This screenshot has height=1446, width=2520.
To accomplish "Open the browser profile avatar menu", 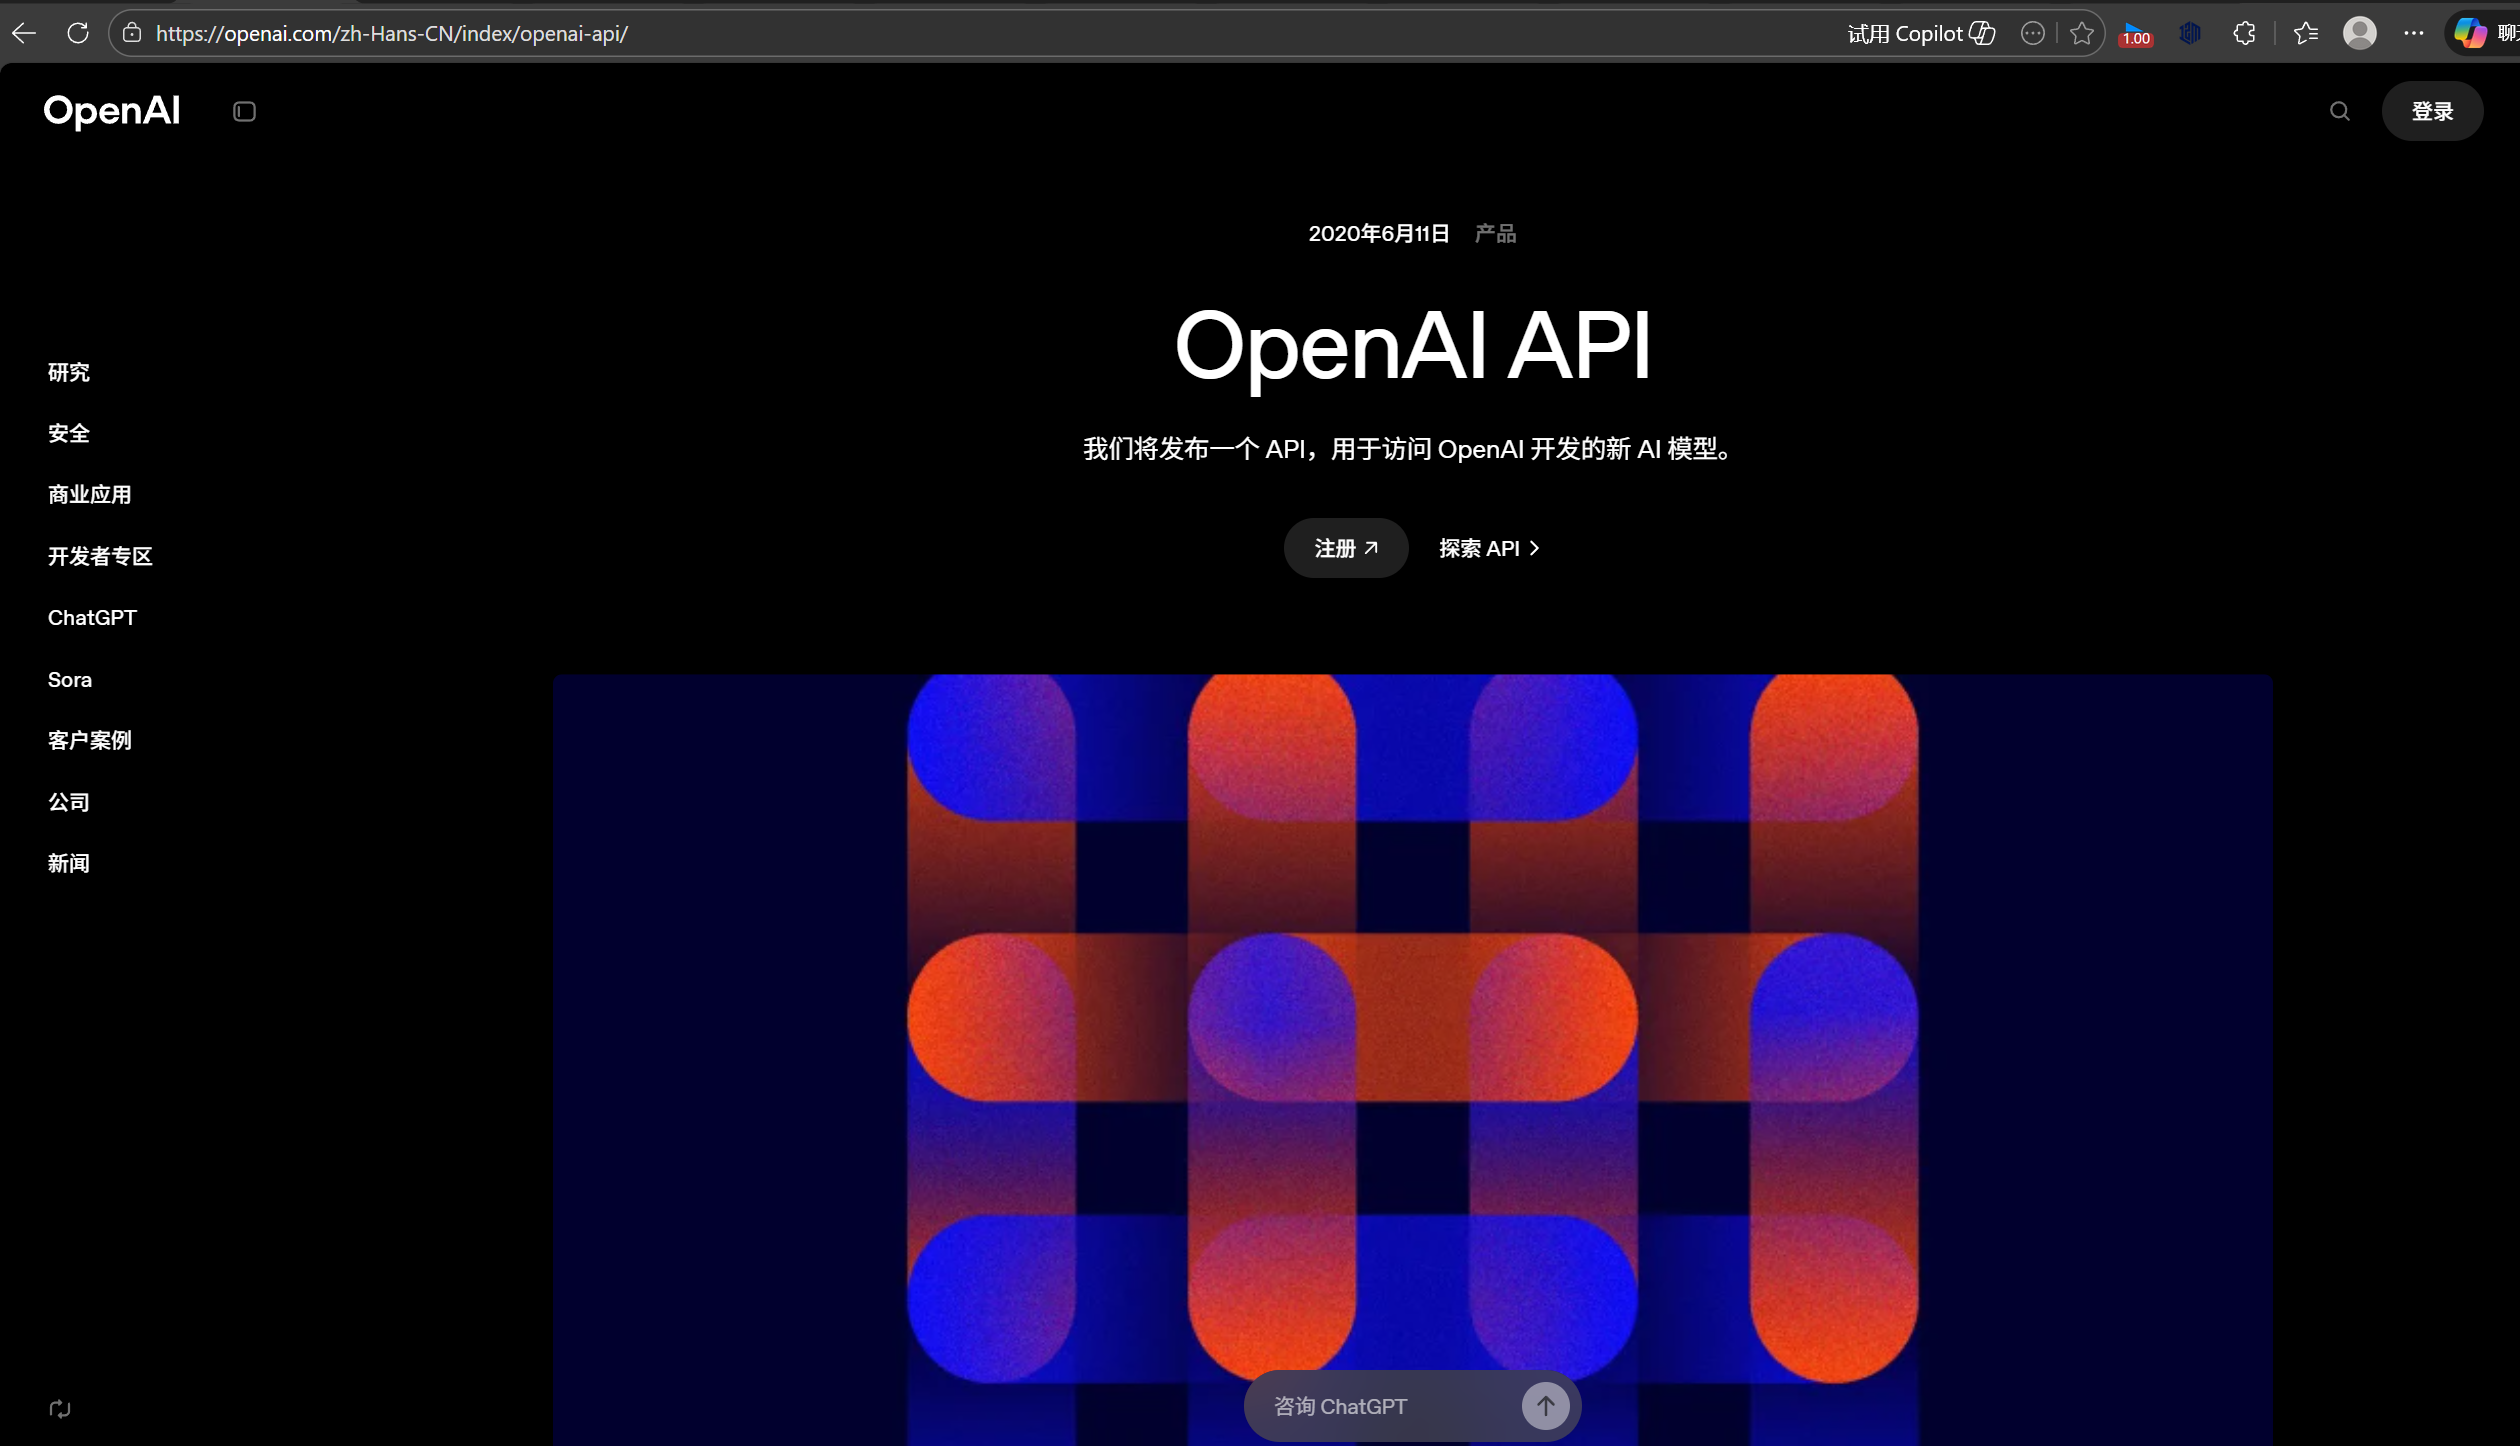I will pos(2360,32).
